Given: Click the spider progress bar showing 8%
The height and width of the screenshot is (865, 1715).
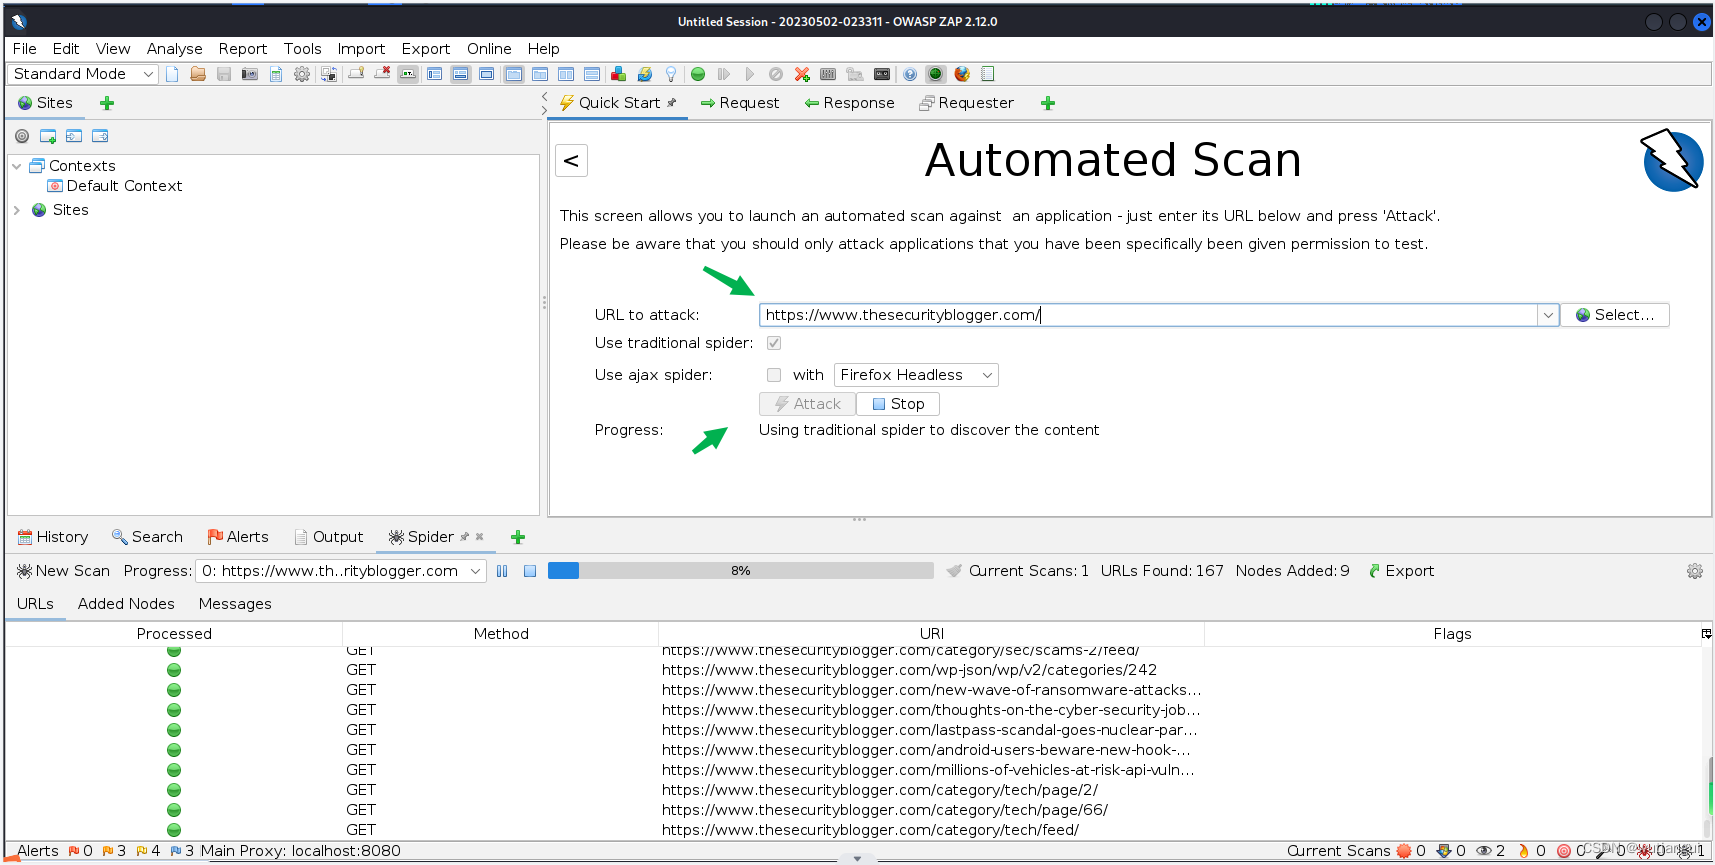Looking at the screenshot, I should 740,571.
